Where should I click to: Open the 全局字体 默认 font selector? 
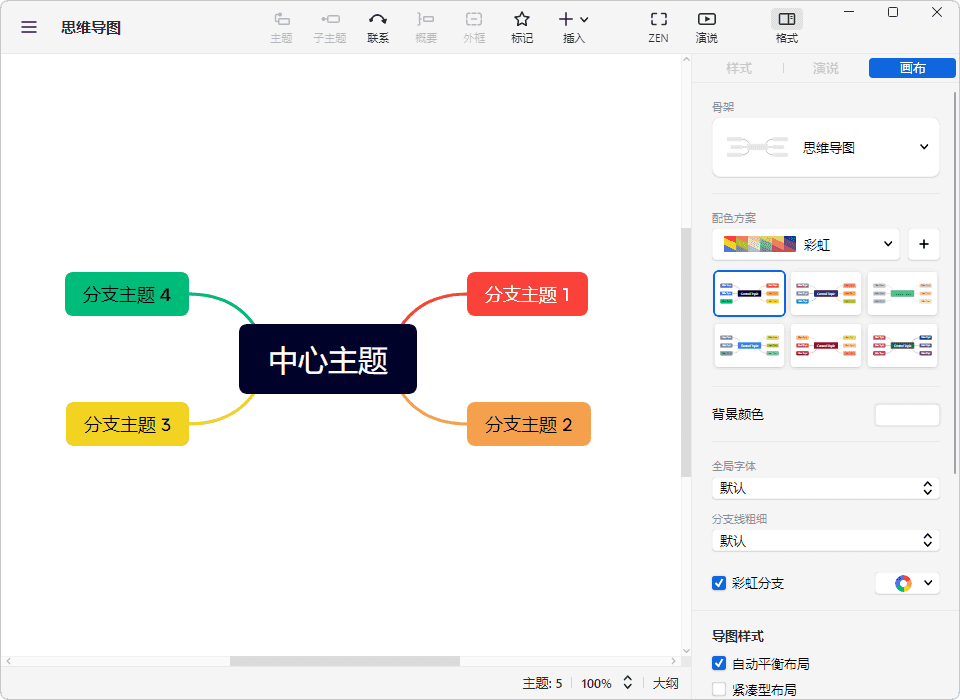click(825, 488)
